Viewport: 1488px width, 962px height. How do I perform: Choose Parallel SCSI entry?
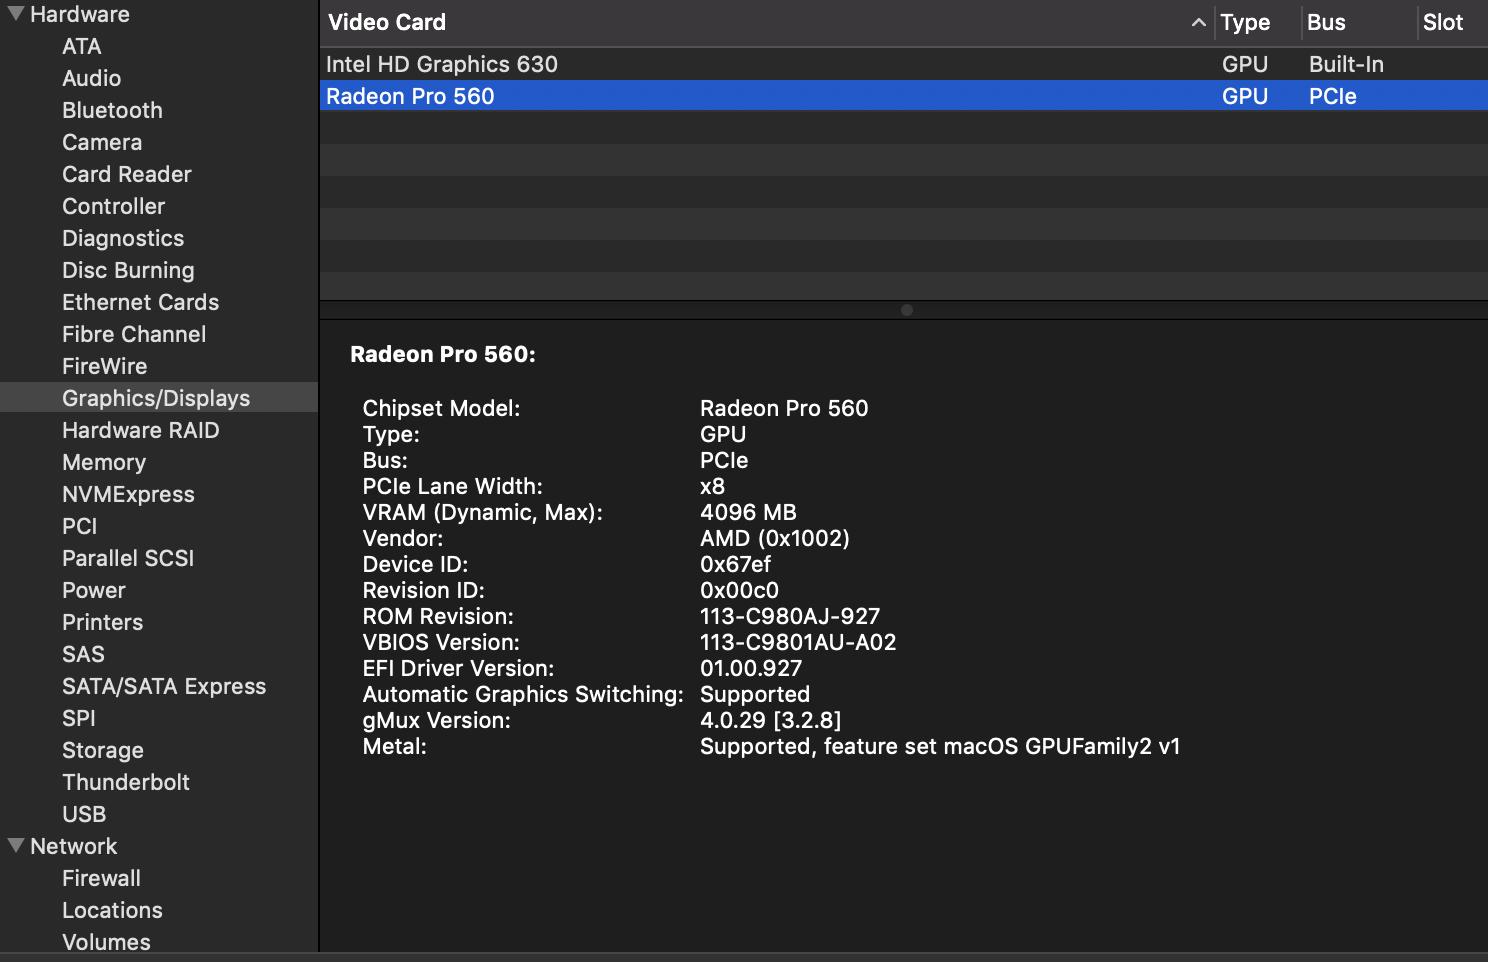click(128, 558)
